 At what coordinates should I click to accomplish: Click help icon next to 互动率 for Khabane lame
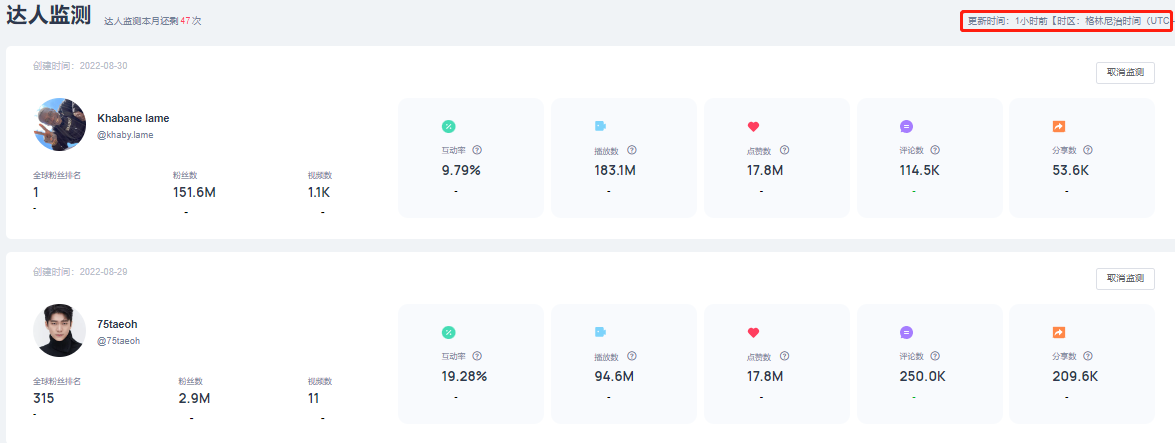478,150
